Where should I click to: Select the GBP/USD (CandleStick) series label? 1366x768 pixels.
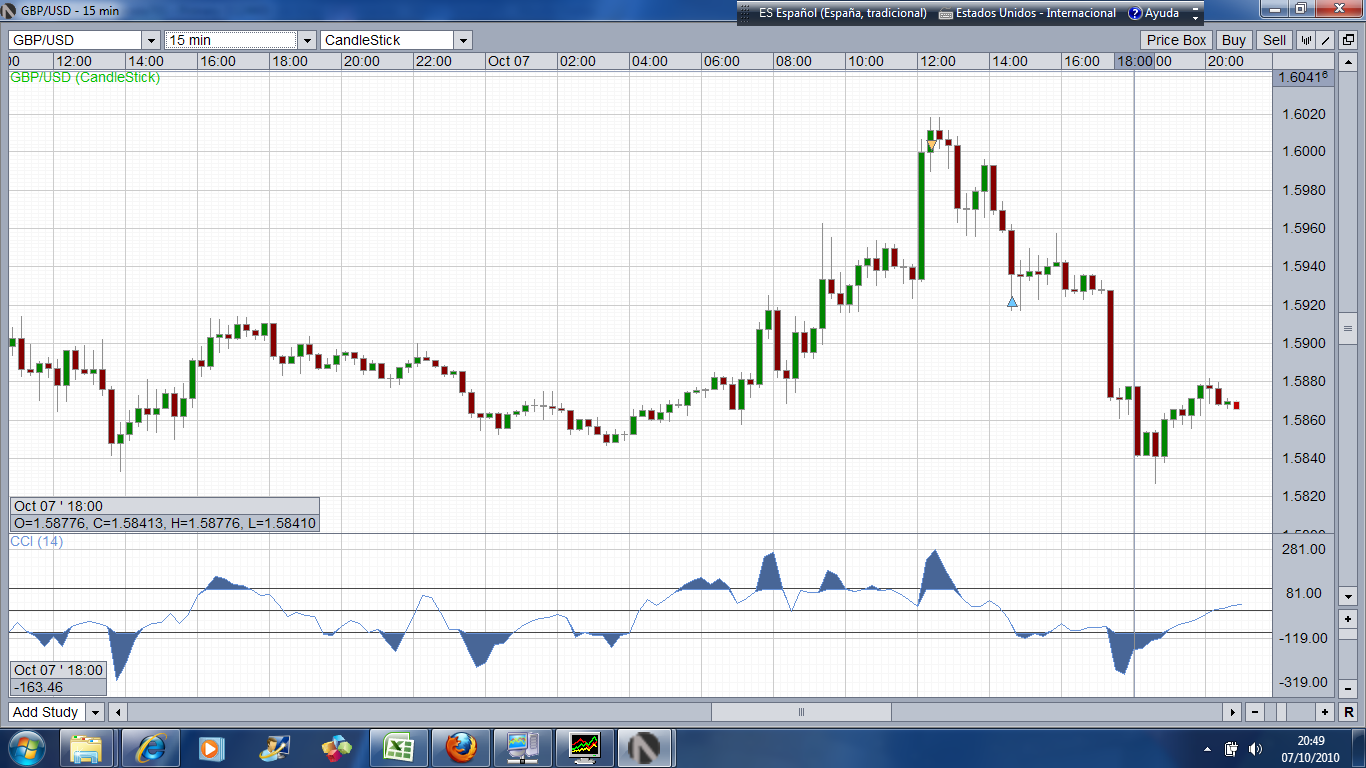pos(85,77)
